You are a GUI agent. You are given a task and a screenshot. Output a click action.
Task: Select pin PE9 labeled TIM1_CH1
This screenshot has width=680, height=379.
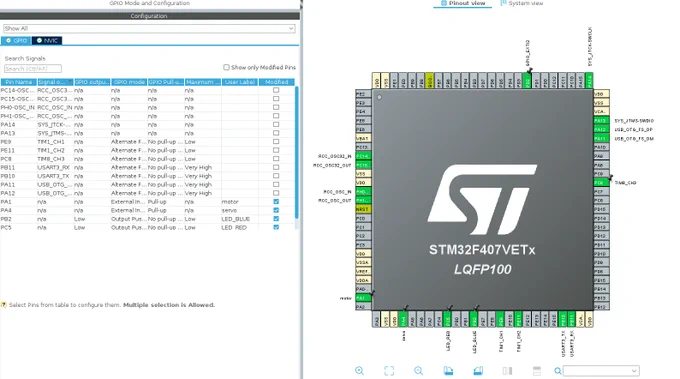pyautogui.click(x=500, y=320)
